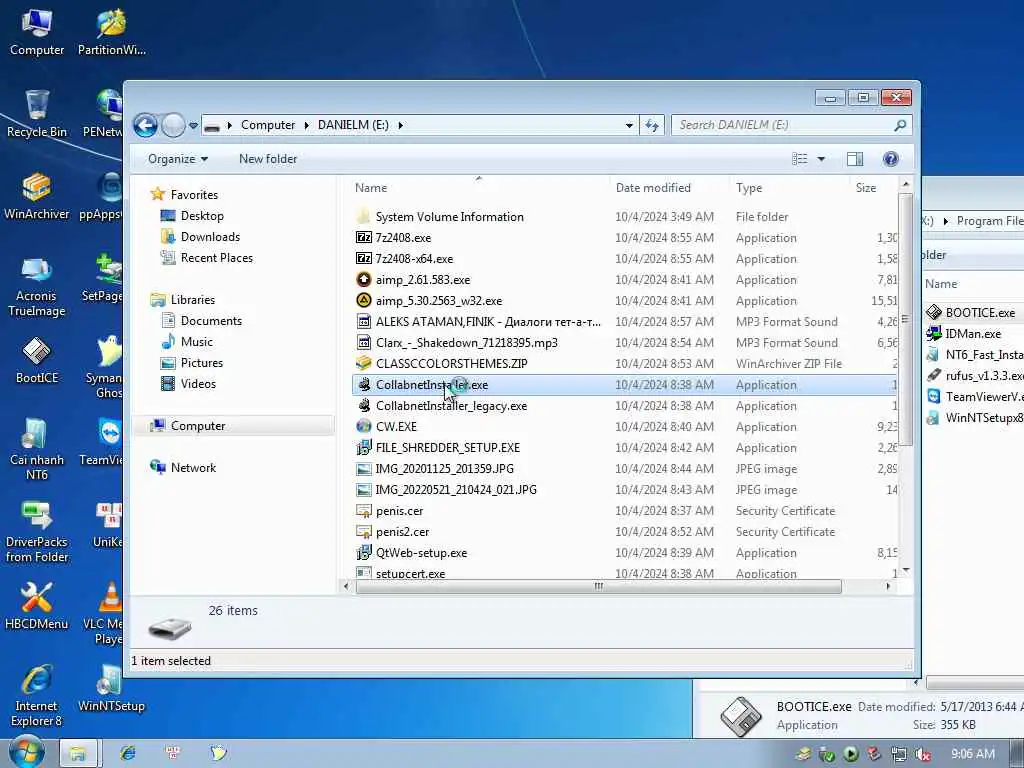The image size is (1024, 768).
Task: Open Internet Explorer 8 desktop icon
Action: 37,696
